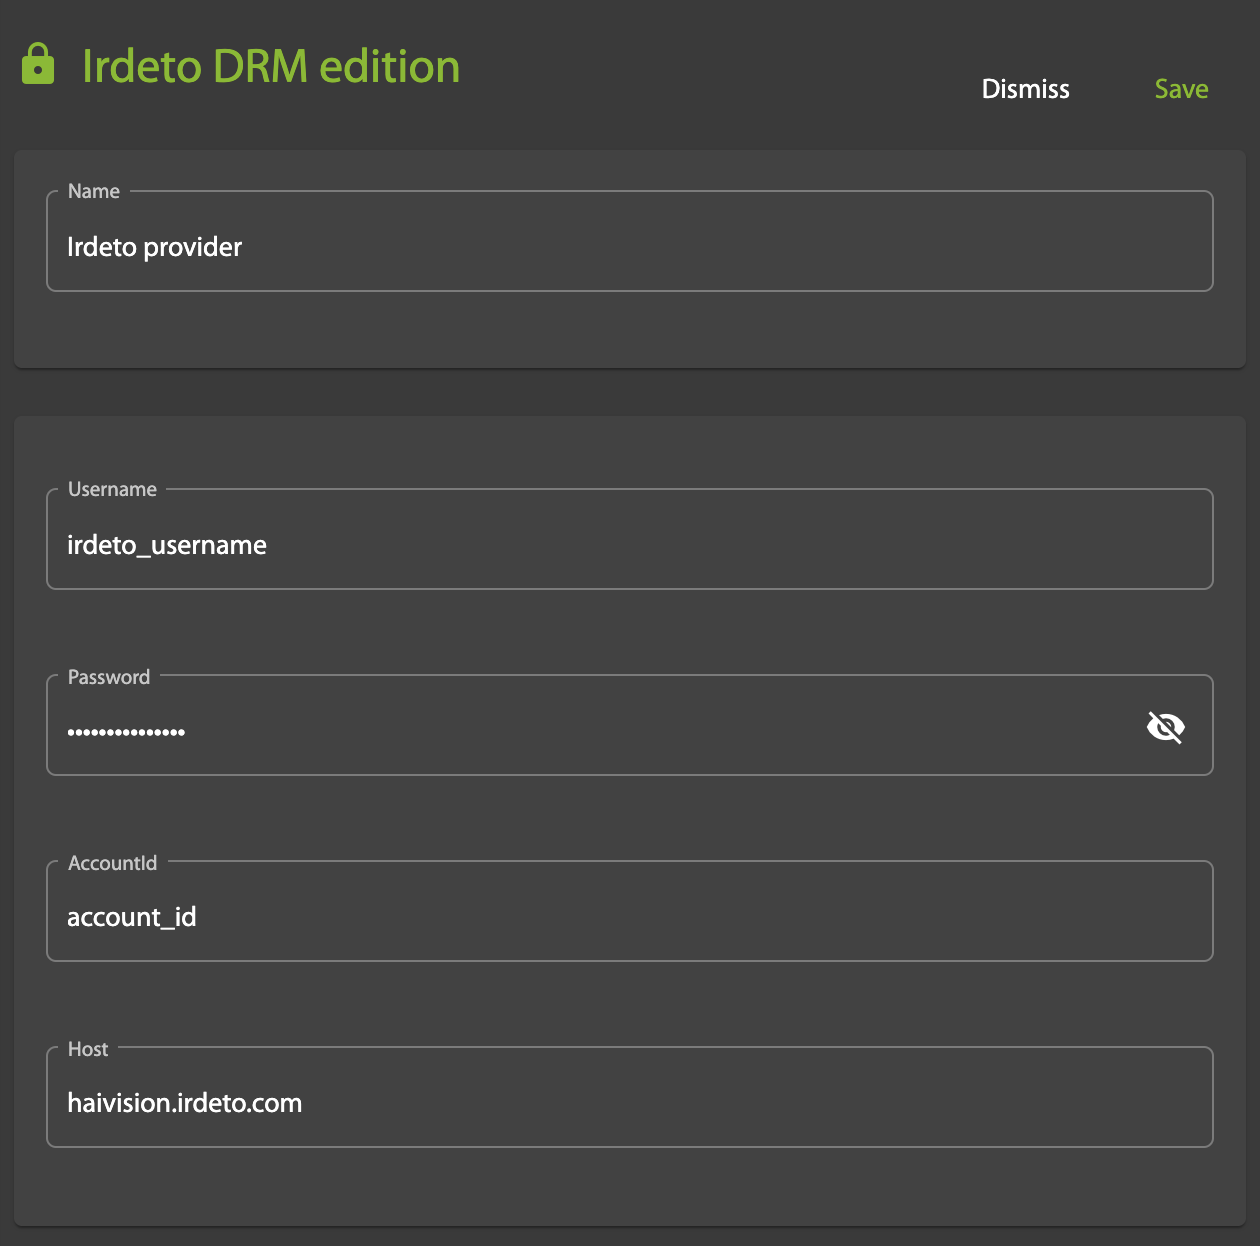This screenshot has height=1246, width=1260.
Task: Focus the Password input field
Action: pyautogui.click(x=600, y=730)
